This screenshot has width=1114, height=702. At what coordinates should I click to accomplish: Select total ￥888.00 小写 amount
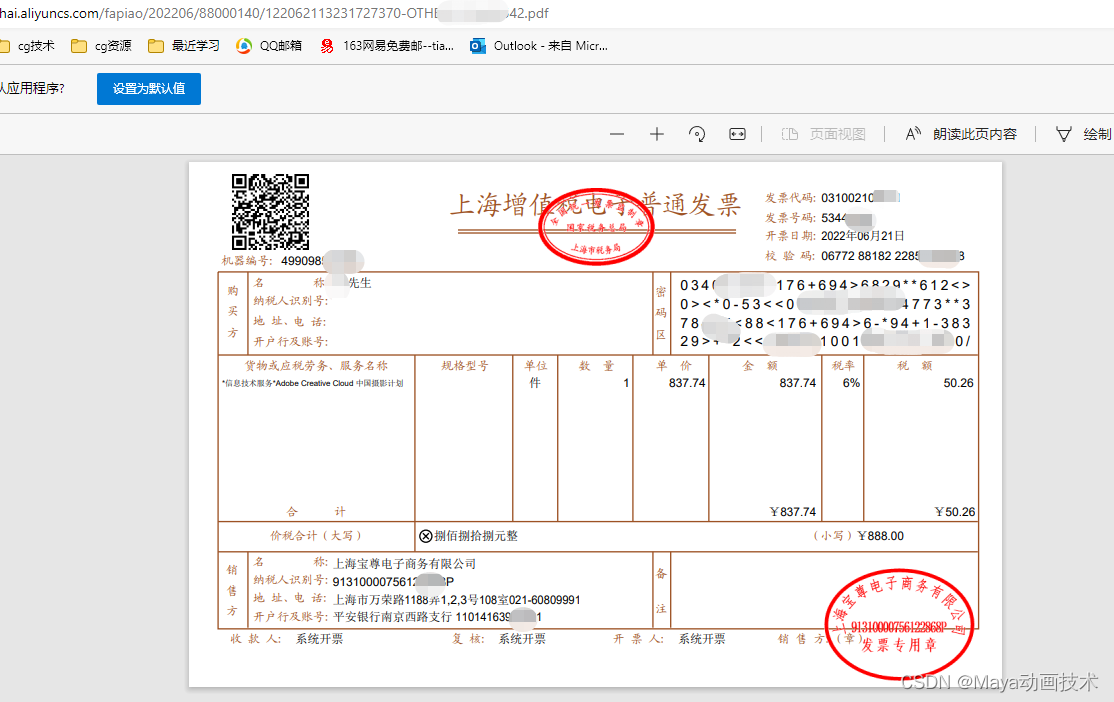click(x=881, y=536)
